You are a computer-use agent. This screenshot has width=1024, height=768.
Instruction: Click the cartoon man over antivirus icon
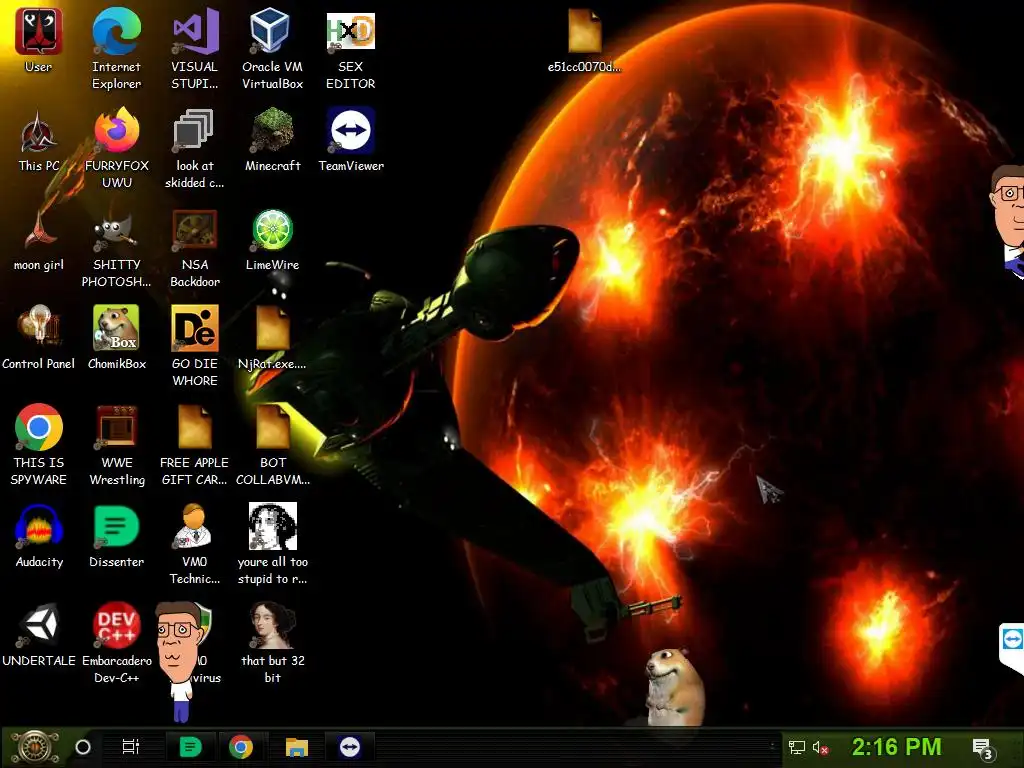(178, 661)
